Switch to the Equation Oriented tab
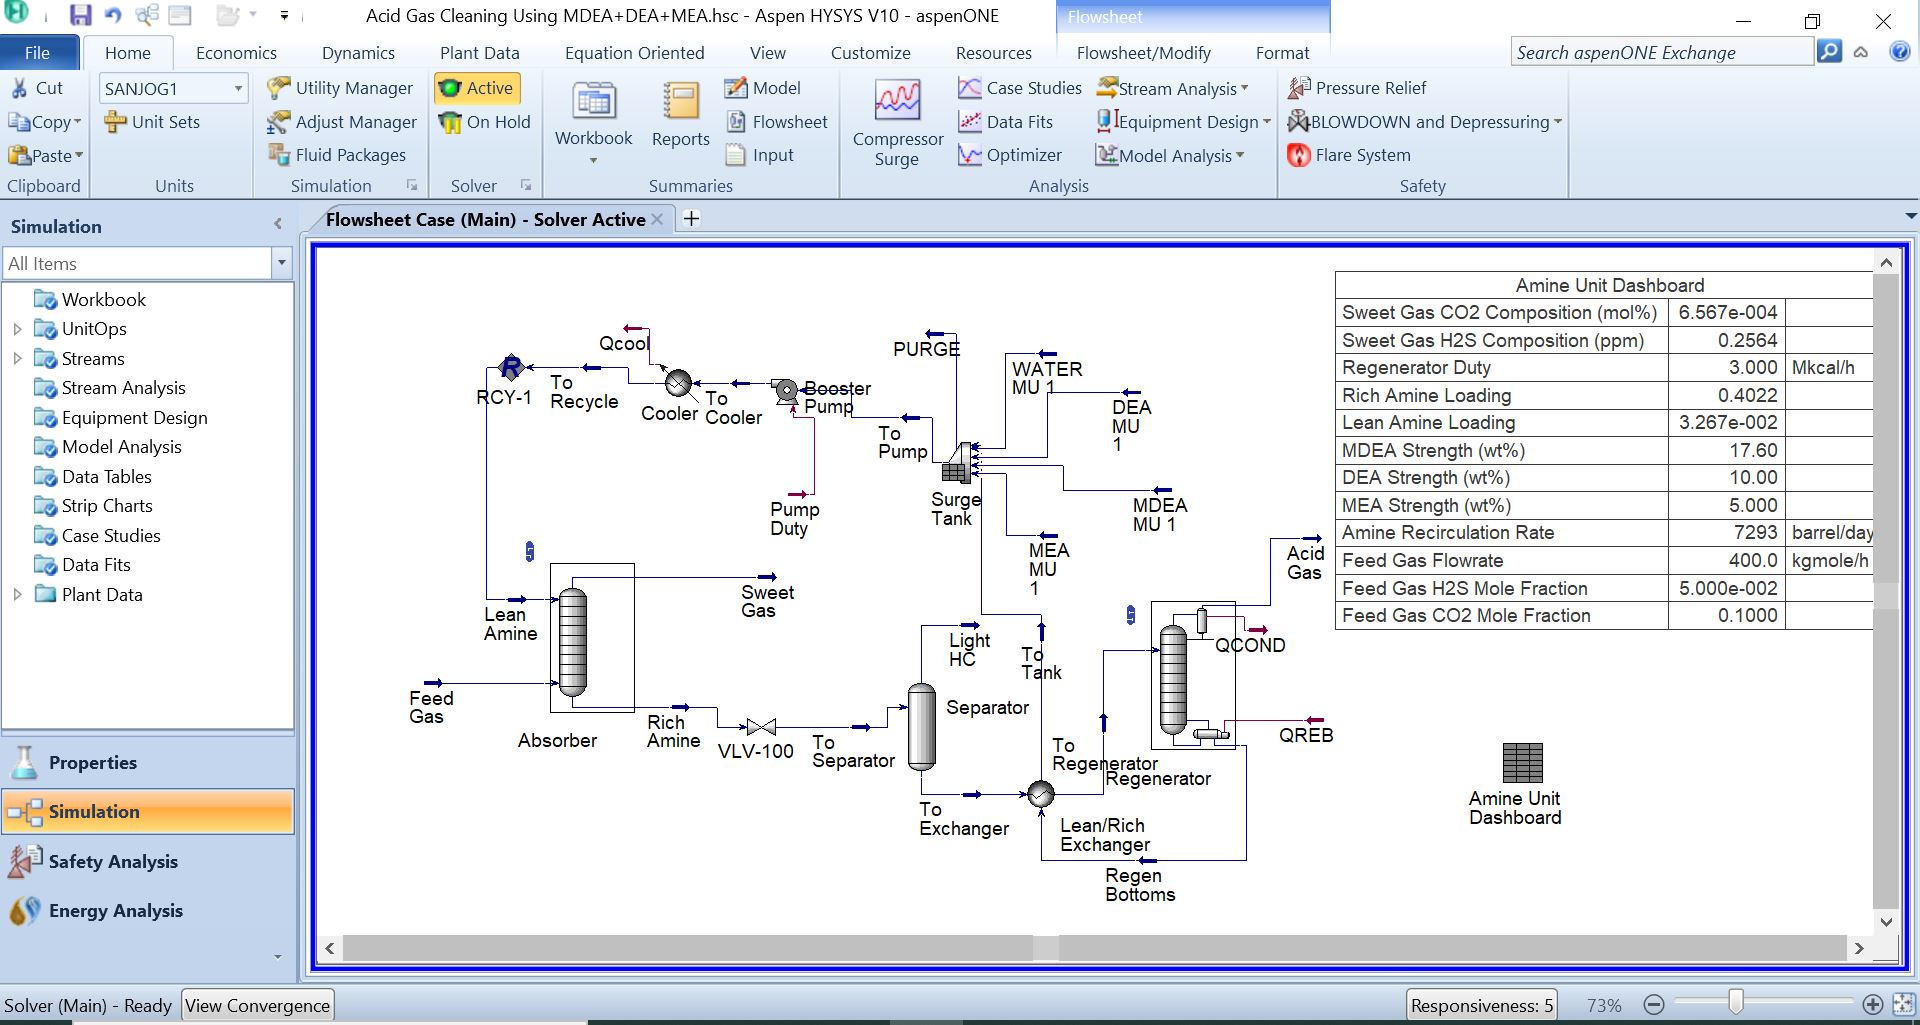1920x1025 pixels. point(634,53)
